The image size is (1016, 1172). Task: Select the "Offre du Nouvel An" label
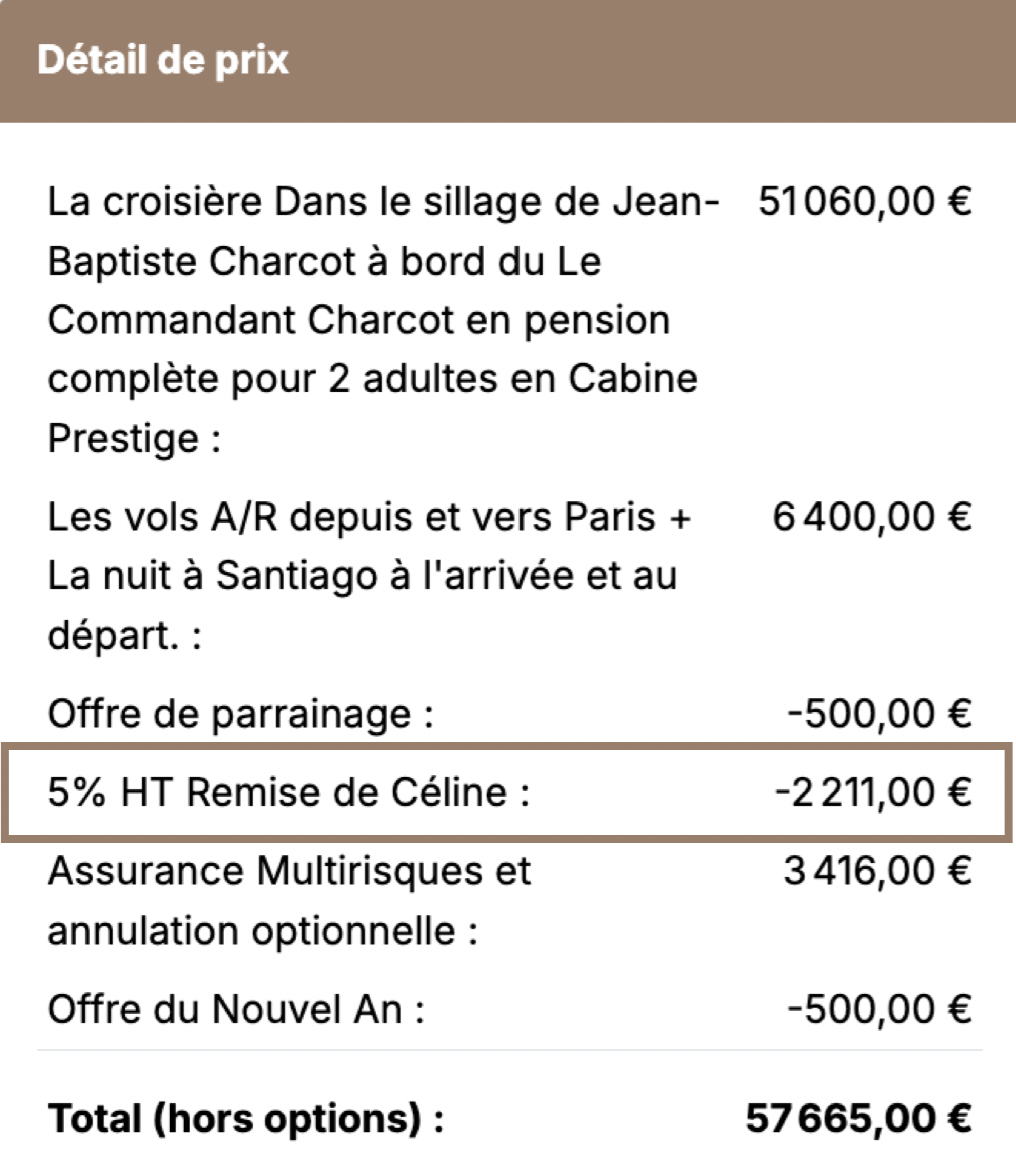(236, 1009)
